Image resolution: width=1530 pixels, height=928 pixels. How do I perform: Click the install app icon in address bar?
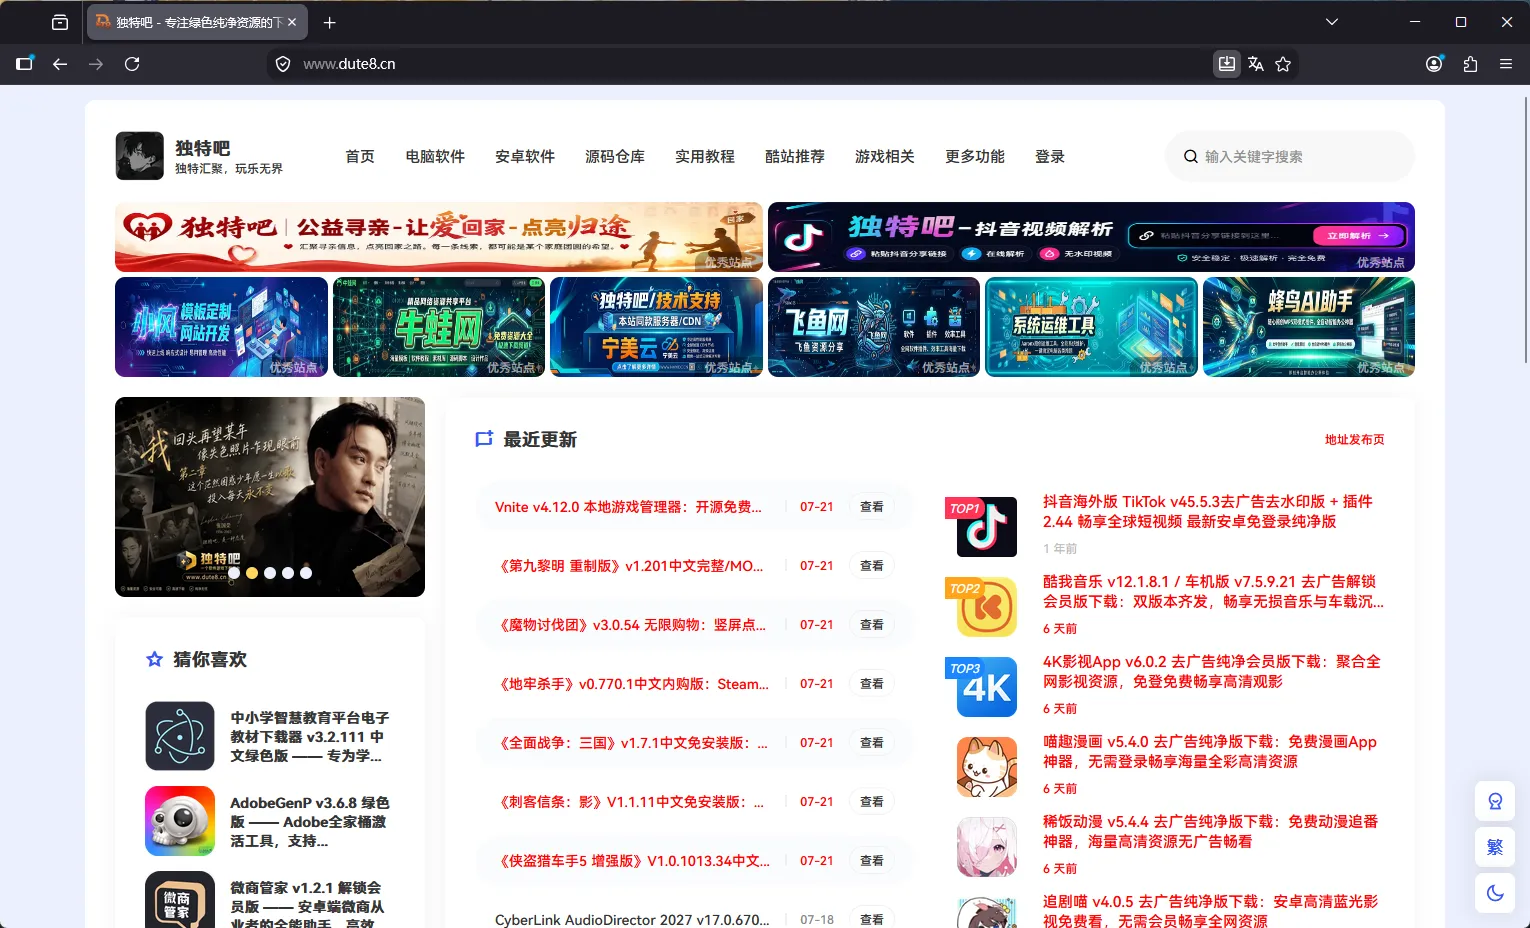(1226, 64)
